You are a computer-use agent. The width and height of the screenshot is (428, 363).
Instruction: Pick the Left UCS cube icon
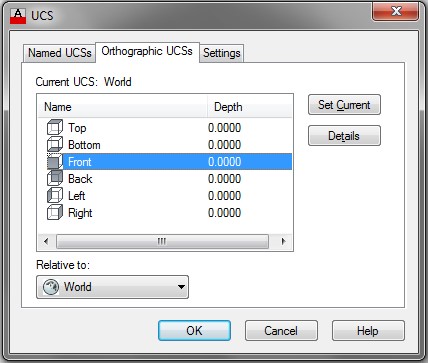tap(55, 196)
